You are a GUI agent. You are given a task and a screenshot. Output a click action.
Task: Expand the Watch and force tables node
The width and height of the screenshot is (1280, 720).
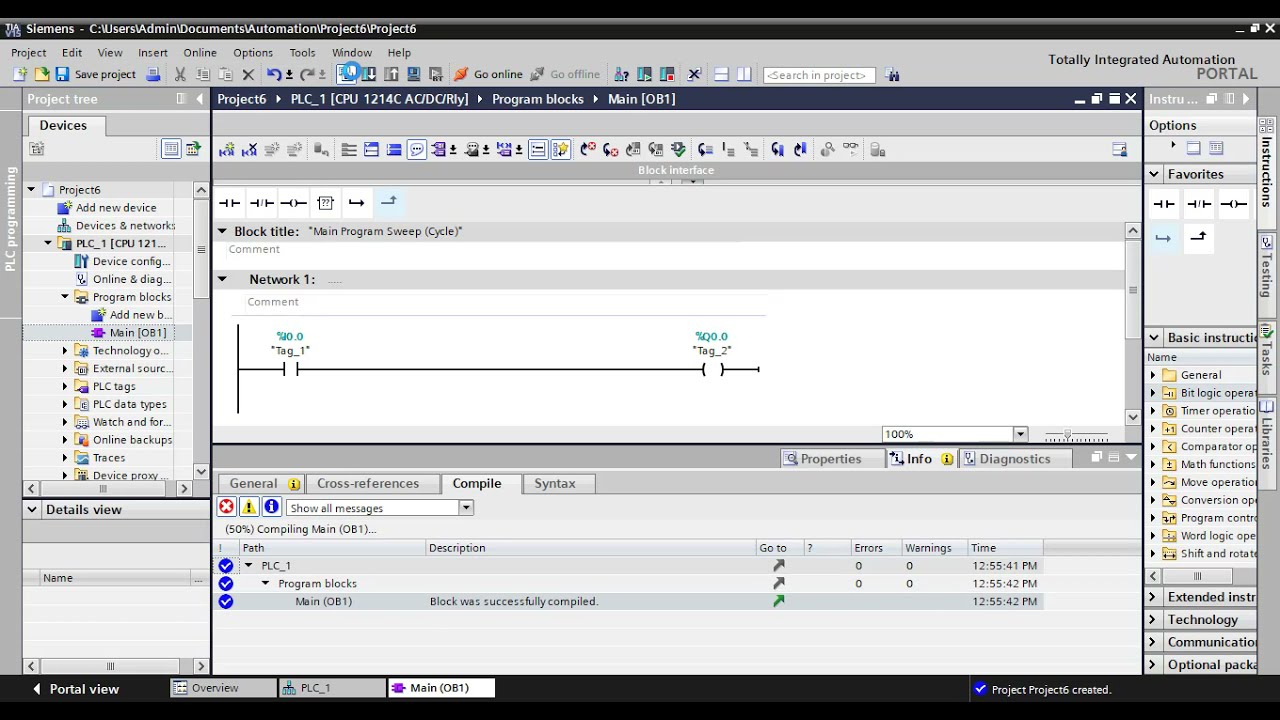coord(65,422)
